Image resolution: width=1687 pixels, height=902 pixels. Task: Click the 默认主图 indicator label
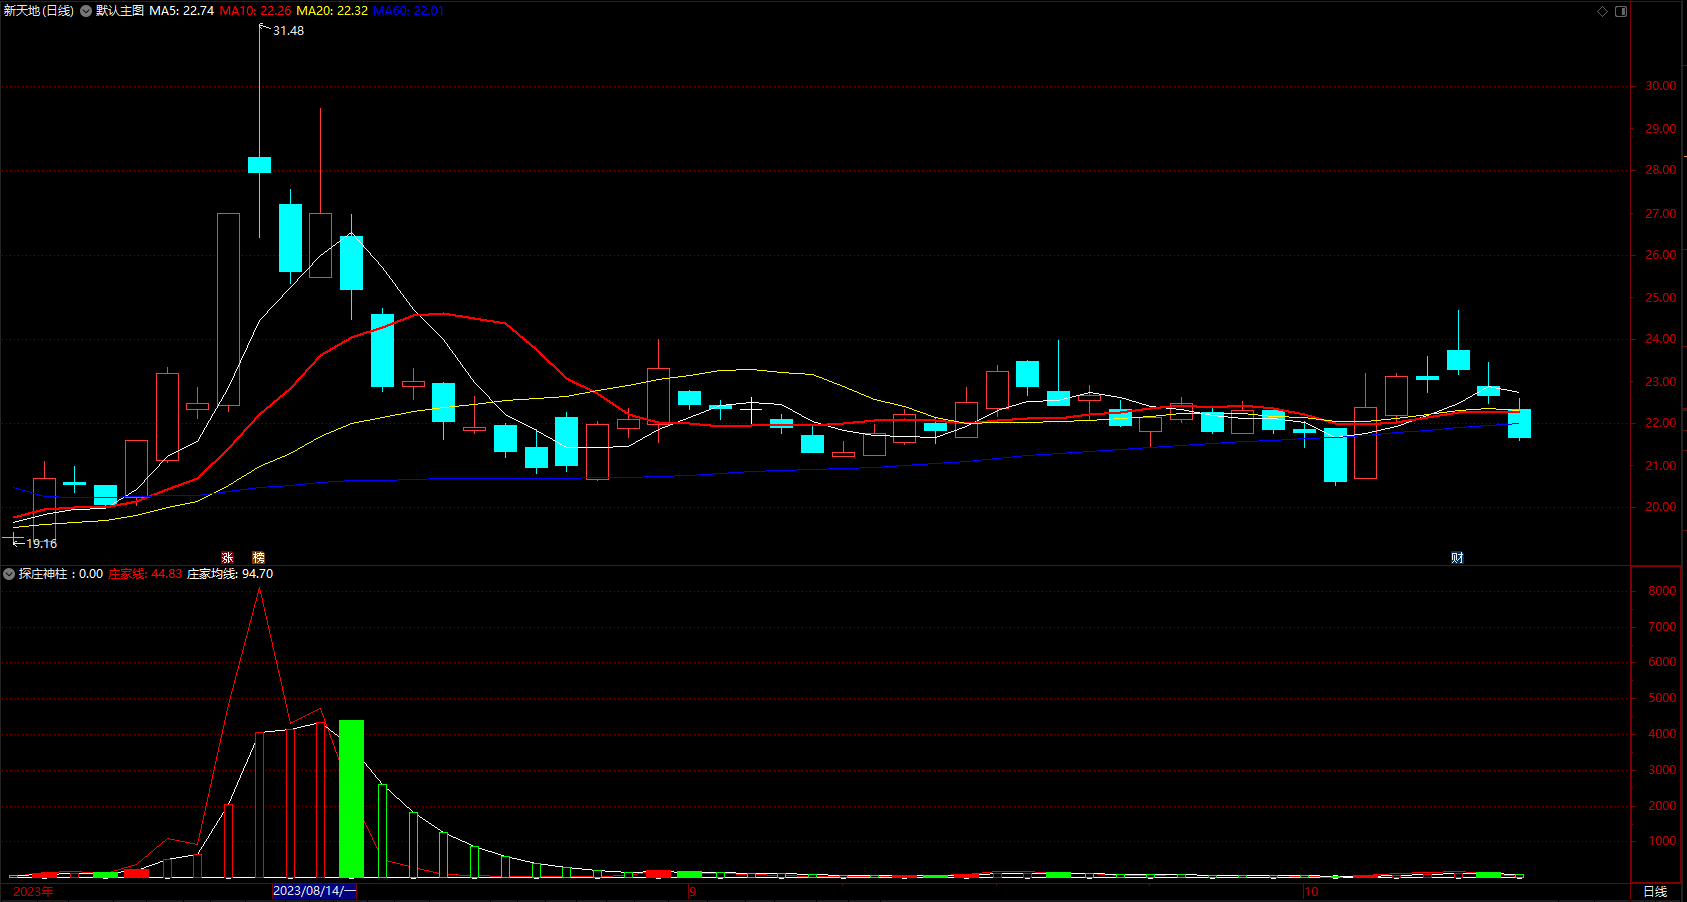point(120,11)
